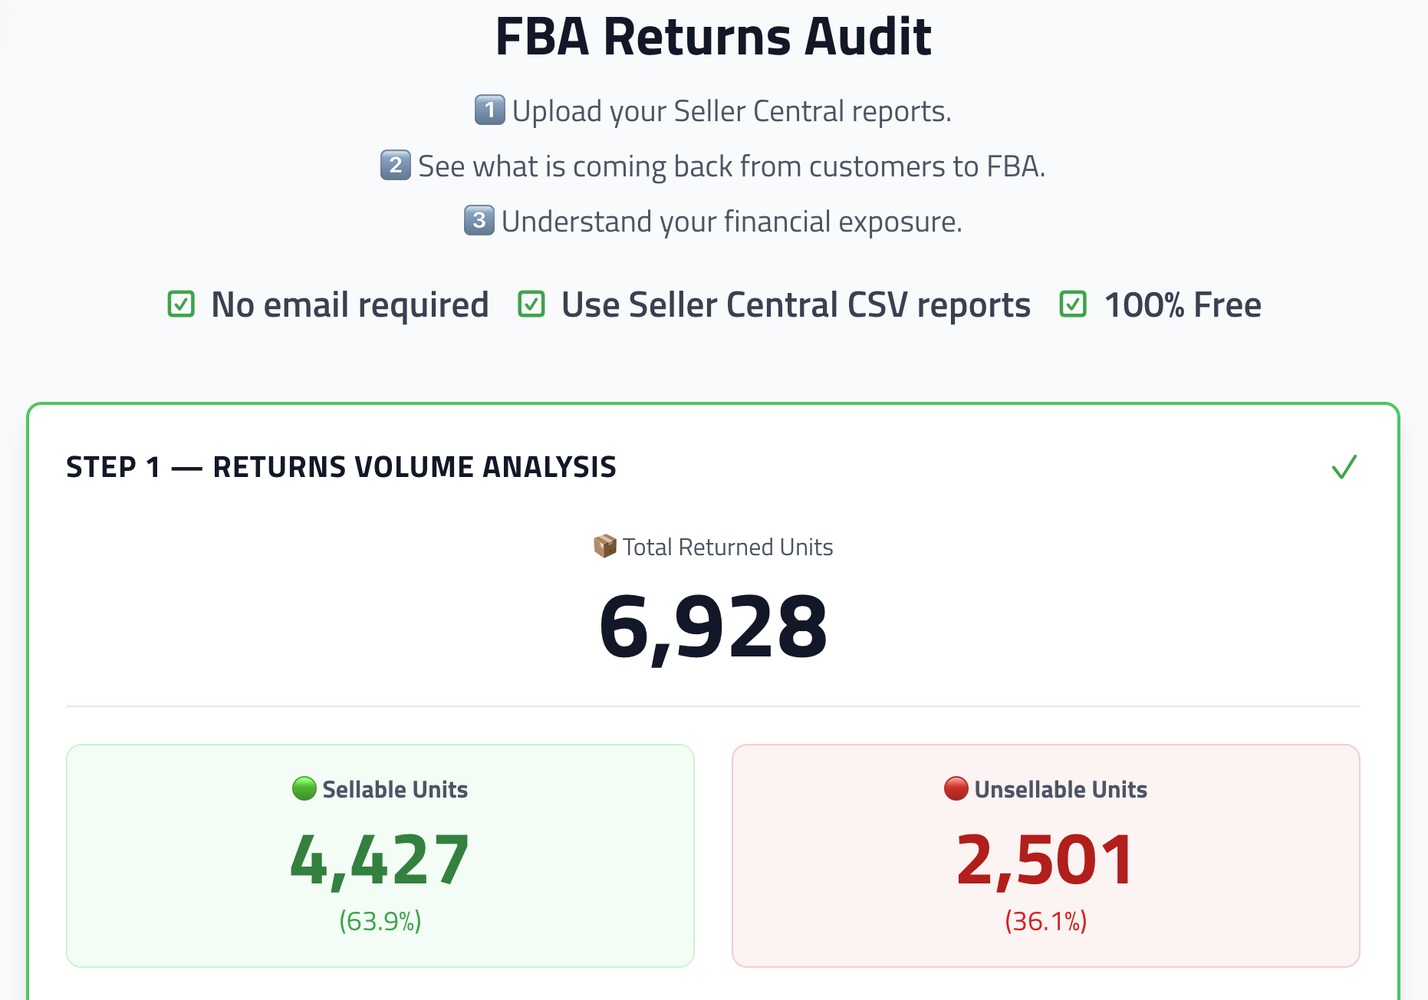Click the green checkmark on Step 1 header
The image size is (1428, 1000).
pyautogui.click(x=1344, y=466)
